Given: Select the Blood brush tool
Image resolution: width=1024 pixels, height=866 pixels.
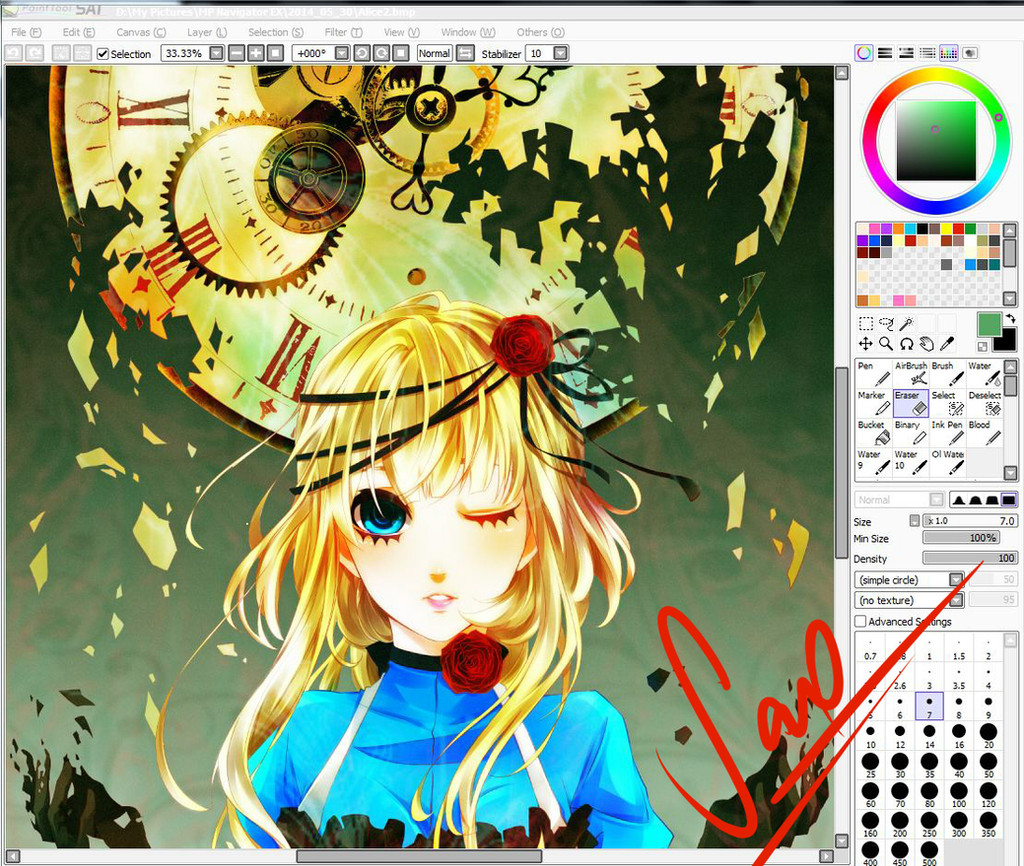Looking at the screenshot, I should (x=984, y=432).
